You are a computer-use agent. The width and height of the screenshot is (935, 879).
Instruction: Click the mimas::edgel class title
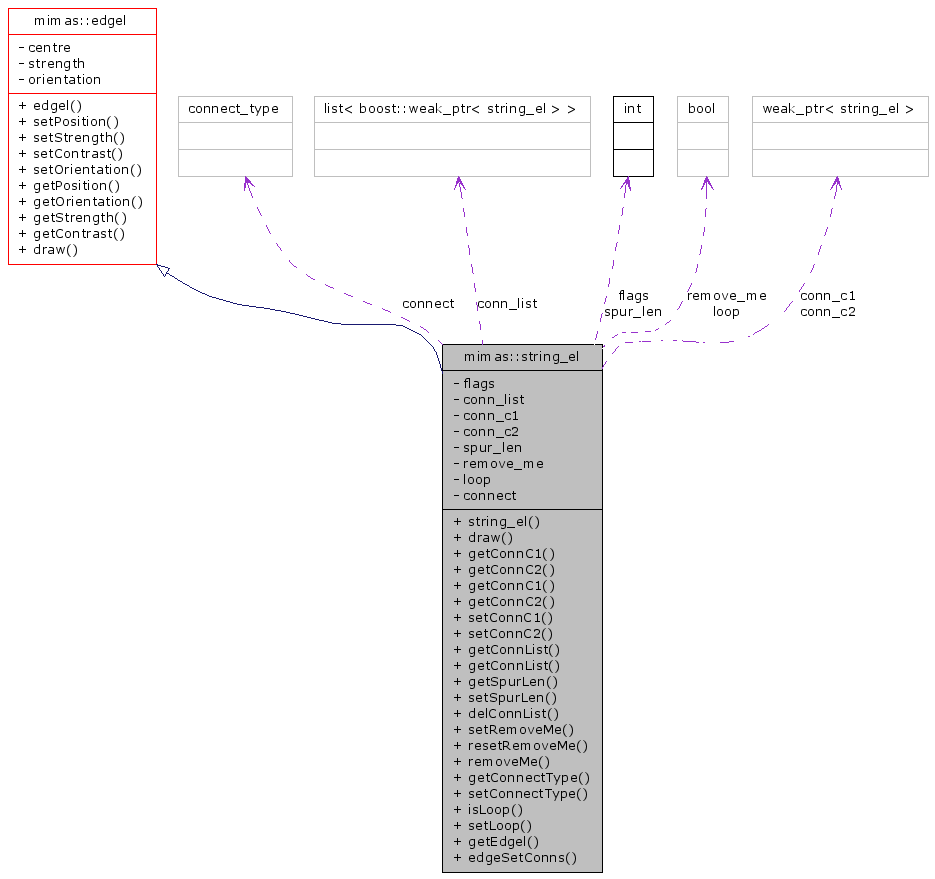point(82,20)
